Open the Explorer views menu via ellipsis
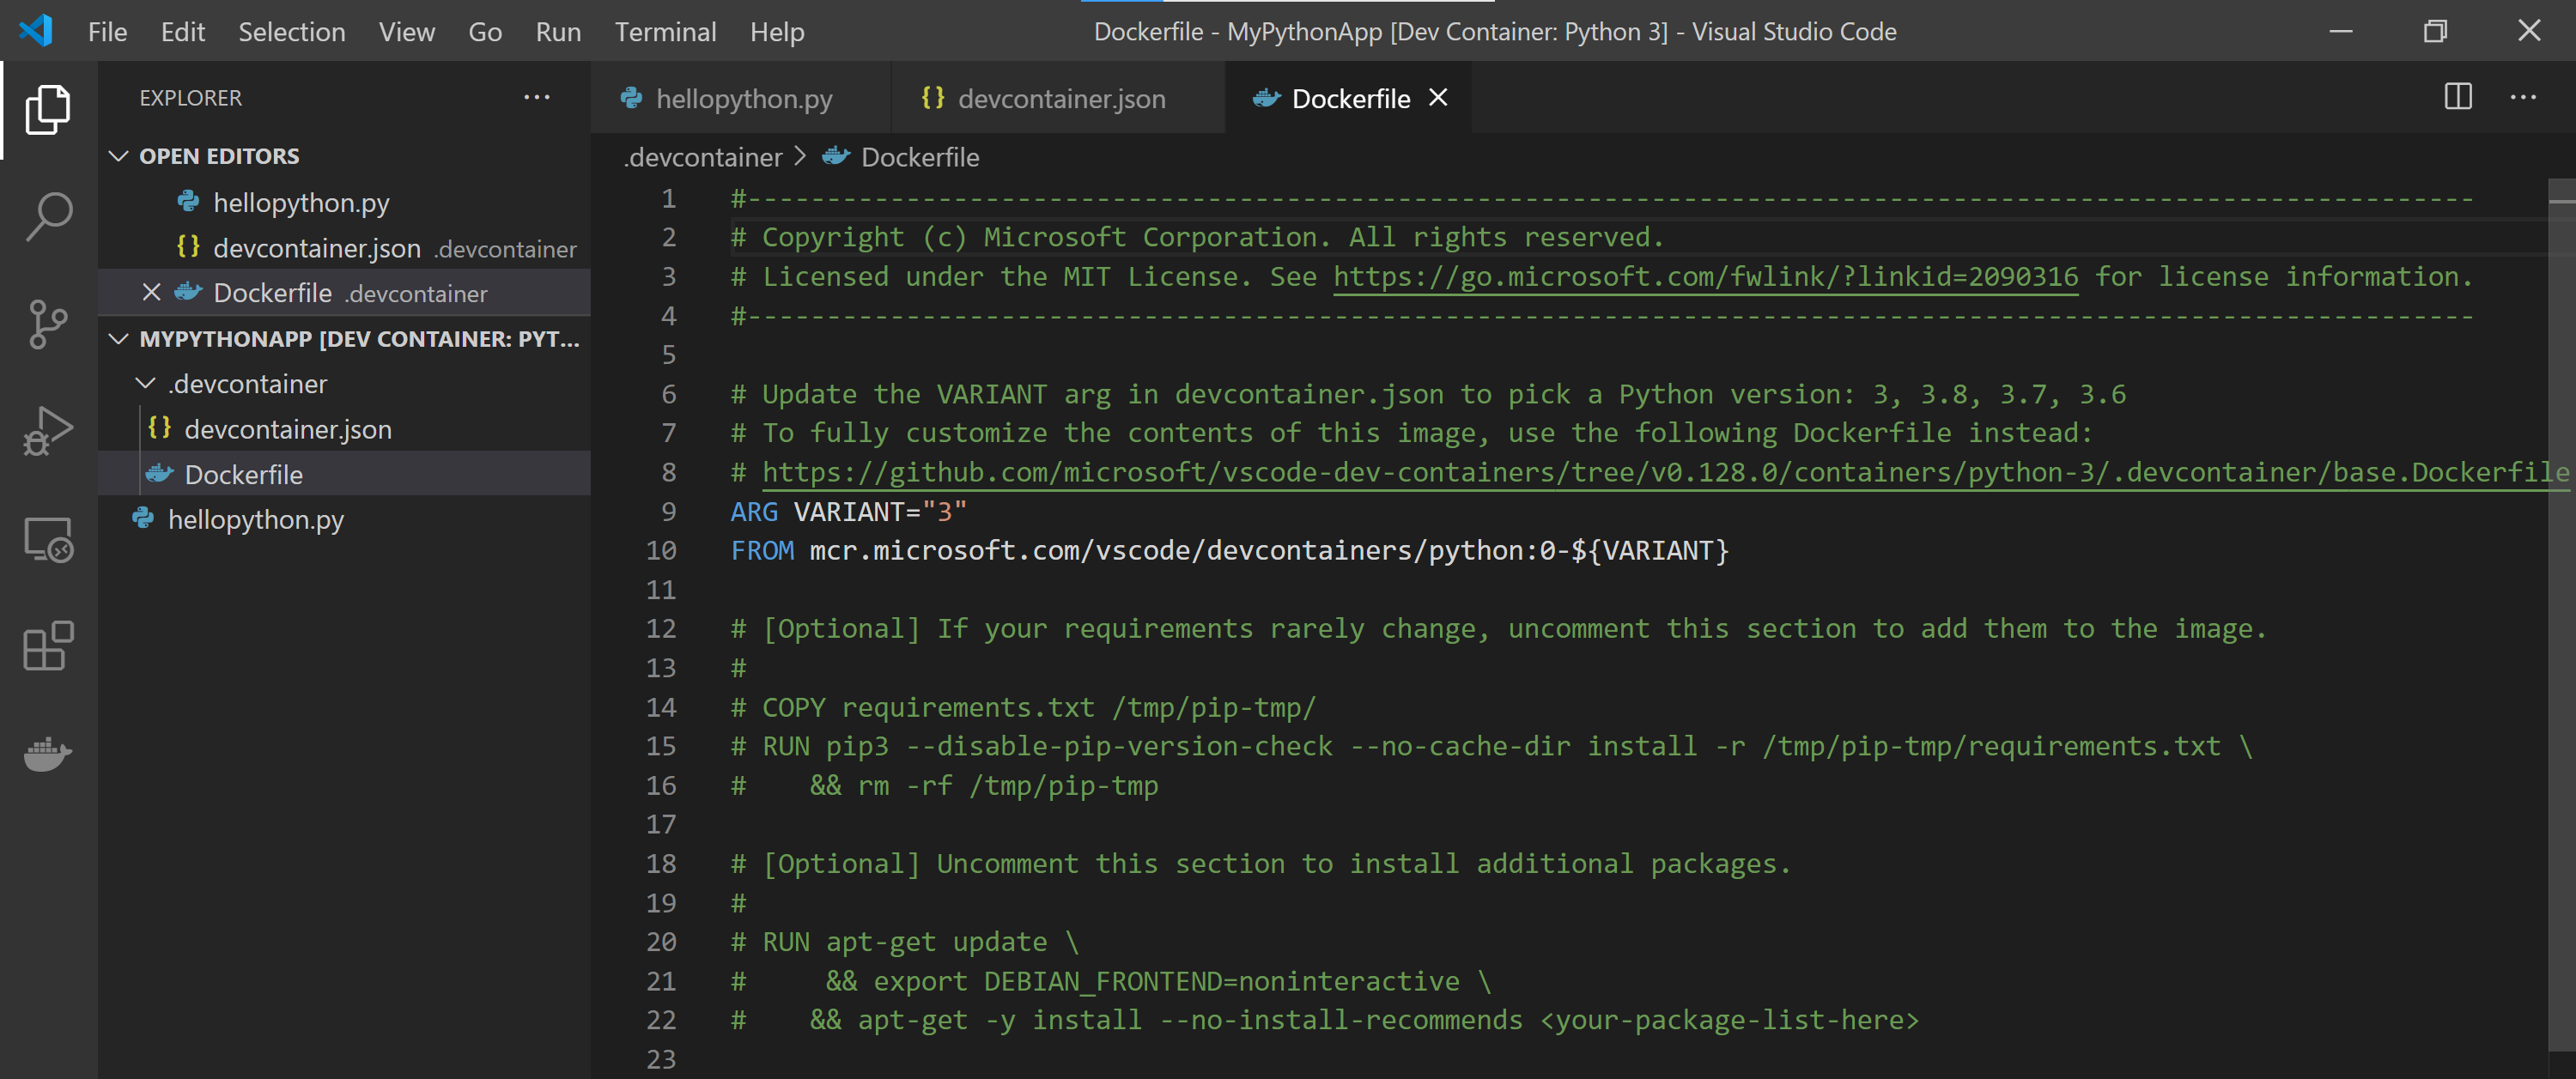The height and width of the screenshot is (1079, 2576). 537,96
